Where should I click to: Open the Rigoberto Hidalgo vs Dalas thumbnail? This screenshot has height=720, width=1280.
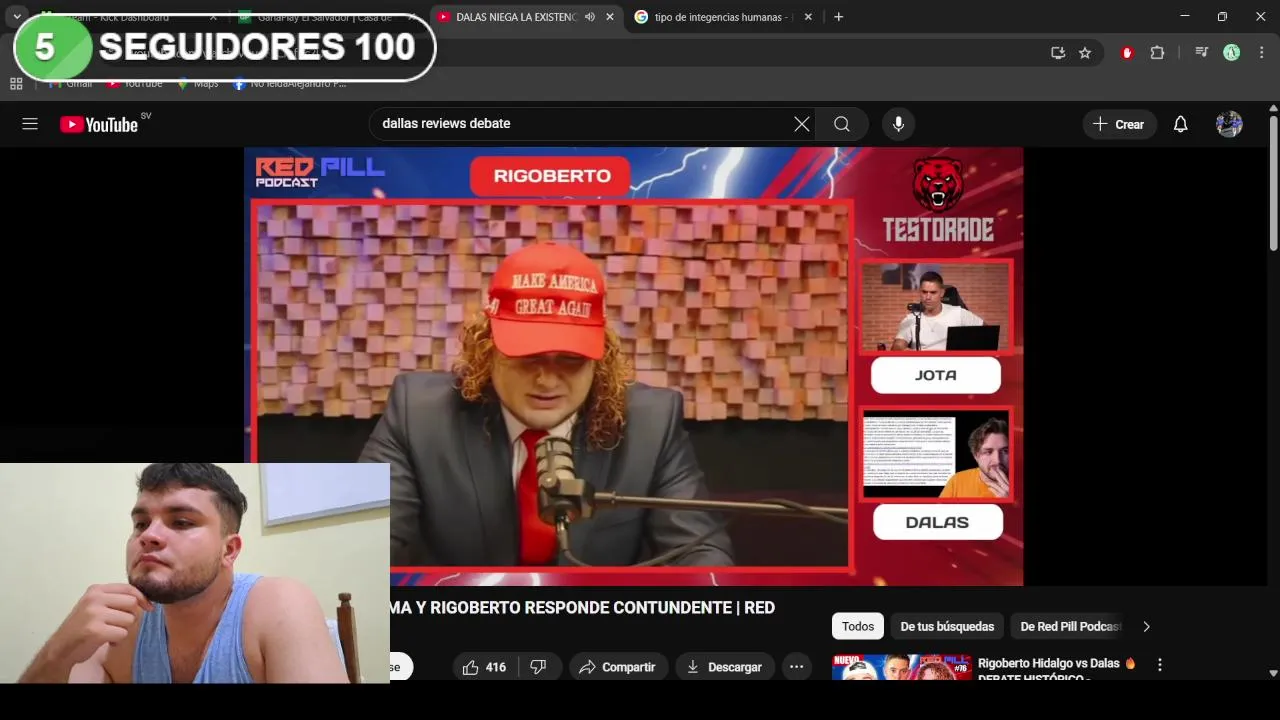coord(901,668)
